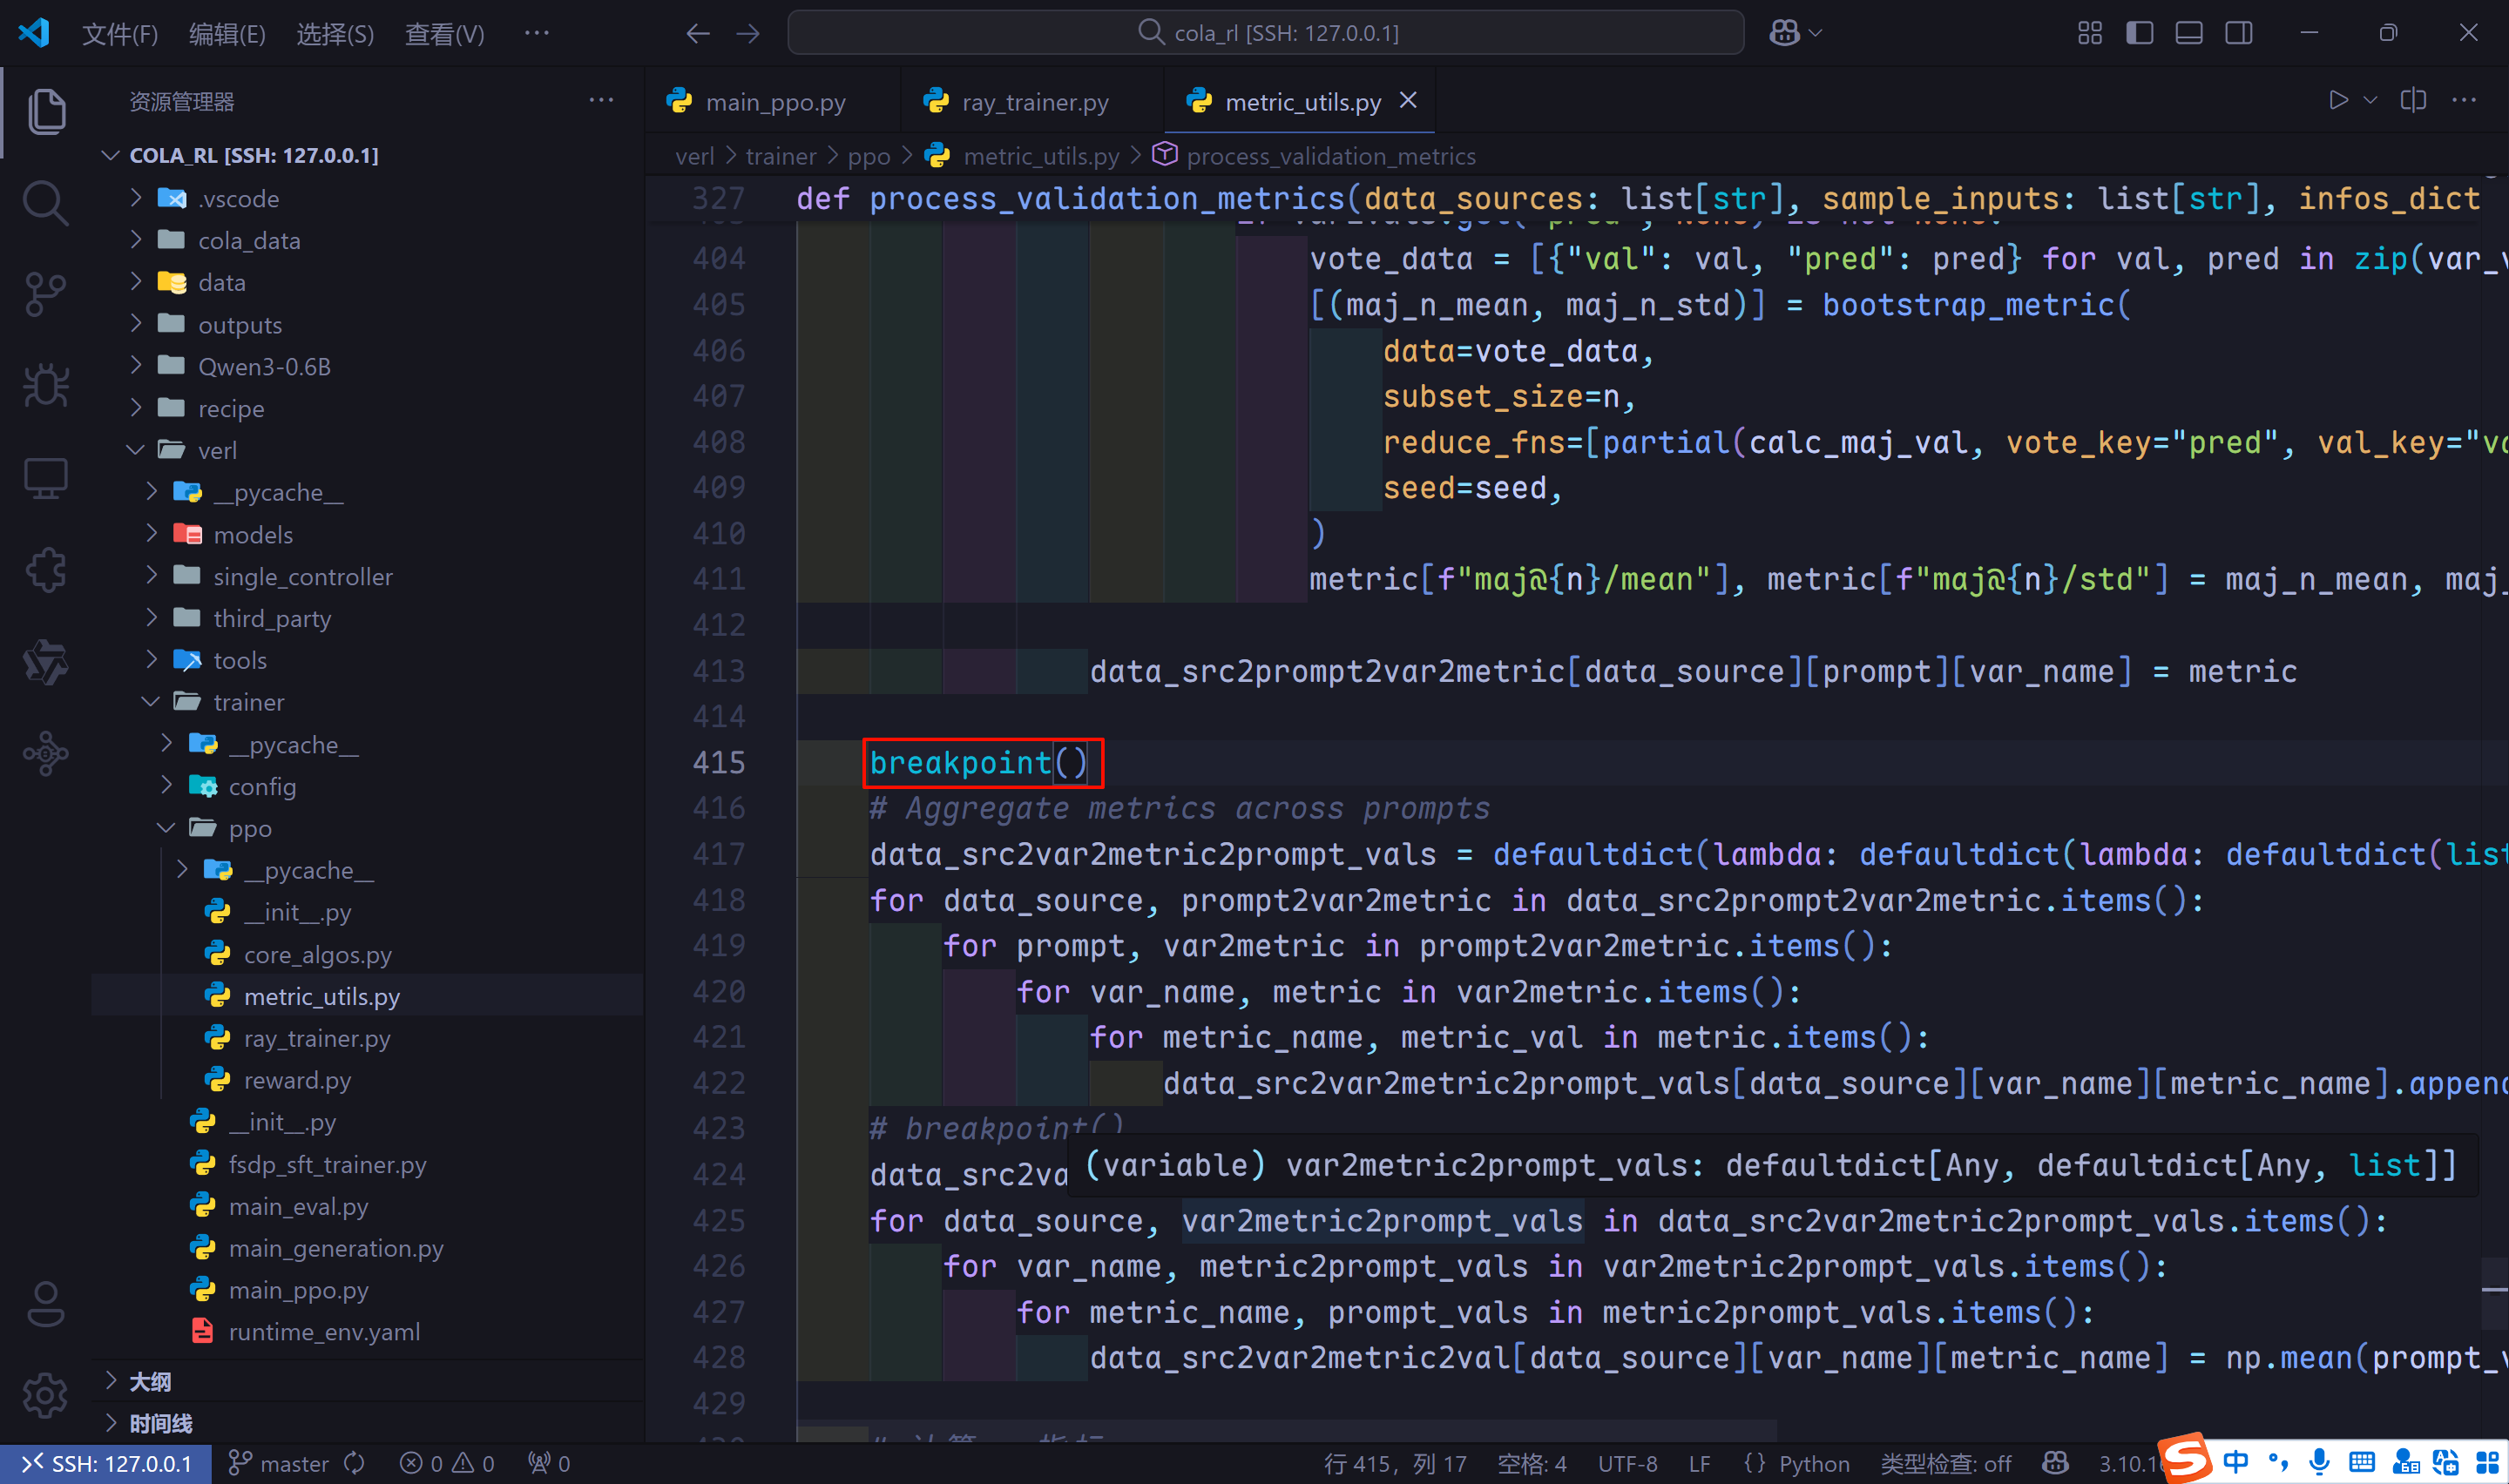The width and height of the screenshot is (2509, 1484).
Task: Expand the cola_data folder
Action: (x=249, y=241)
